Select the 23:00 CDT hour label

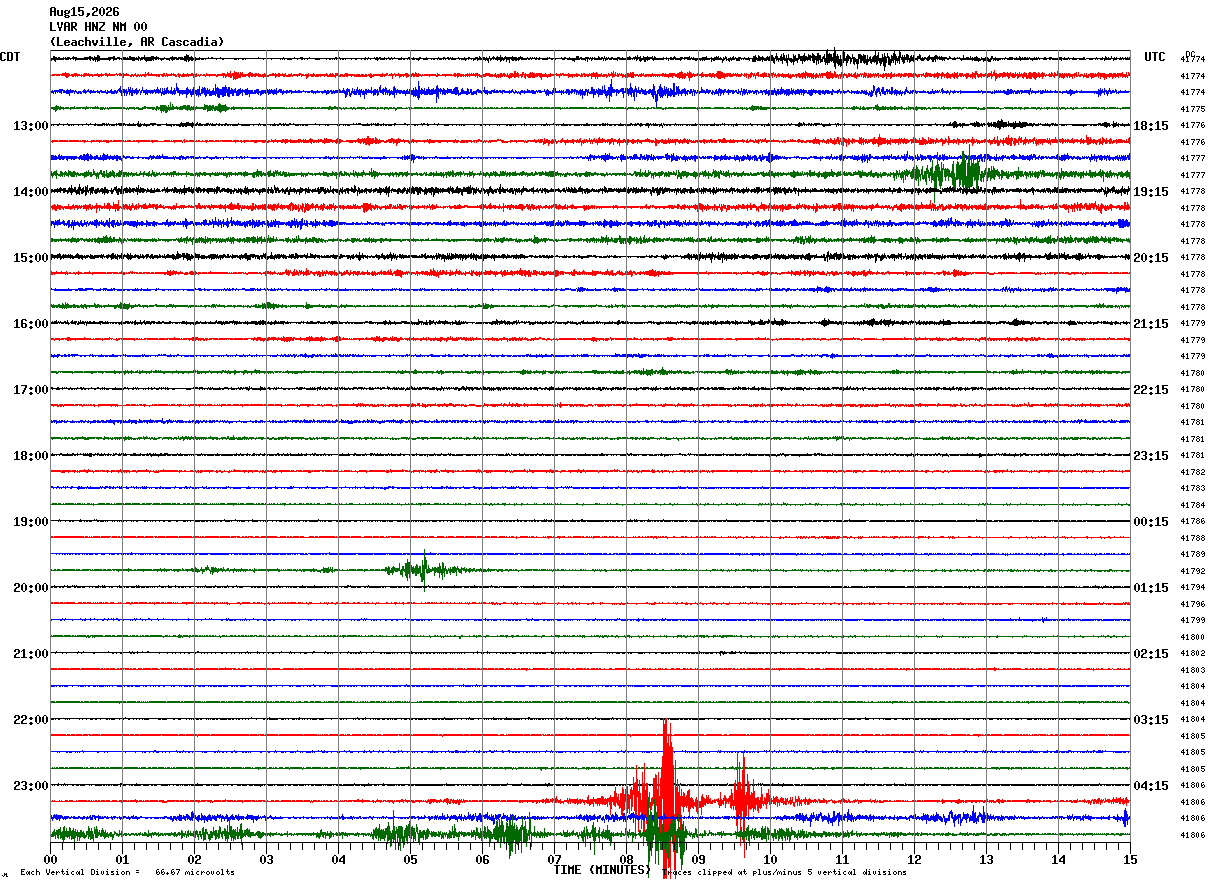point(30,785)
